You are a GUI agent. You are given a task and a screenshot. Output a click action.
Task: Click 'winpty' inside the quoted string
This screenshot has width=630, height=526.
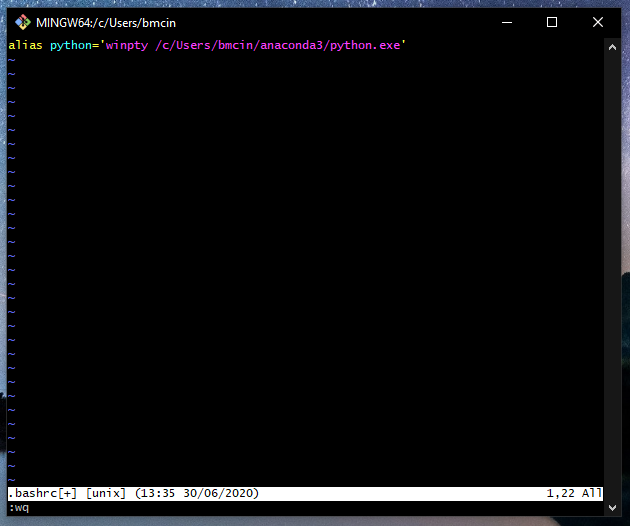tap(126, 46)
